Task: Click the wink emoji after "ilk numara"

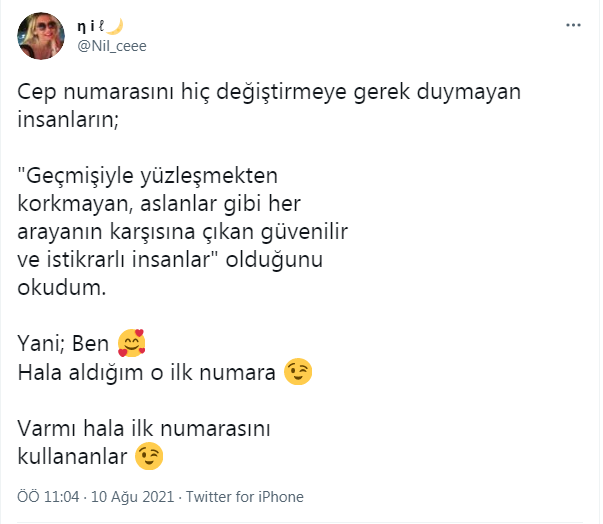Action: coord(298,372)
